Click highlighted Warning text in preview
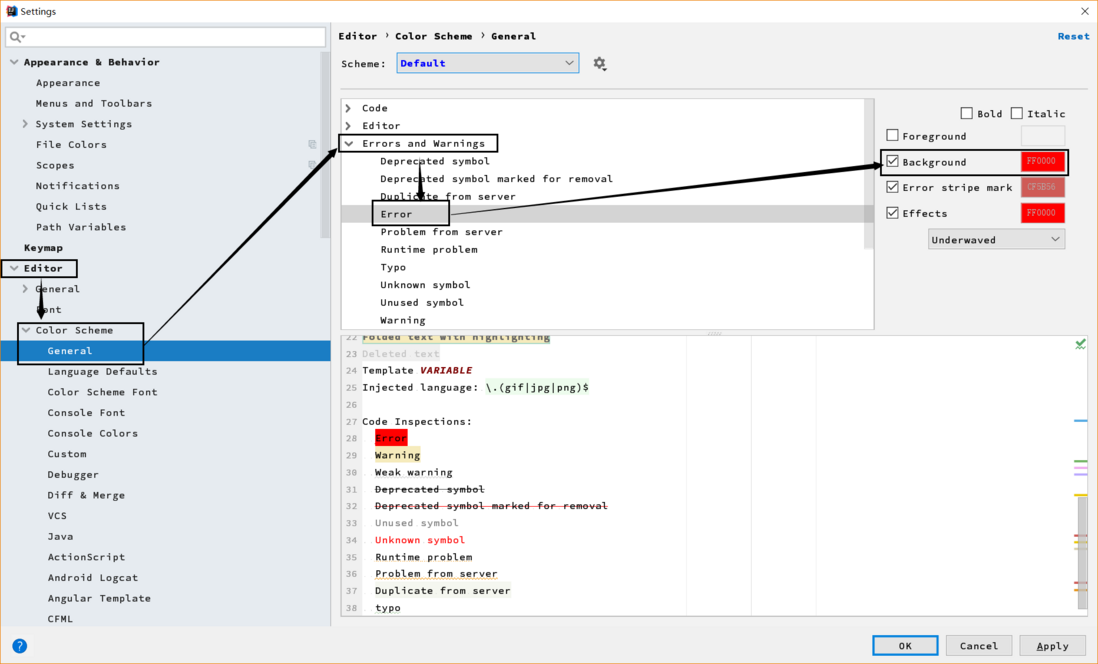 point(397,455)
